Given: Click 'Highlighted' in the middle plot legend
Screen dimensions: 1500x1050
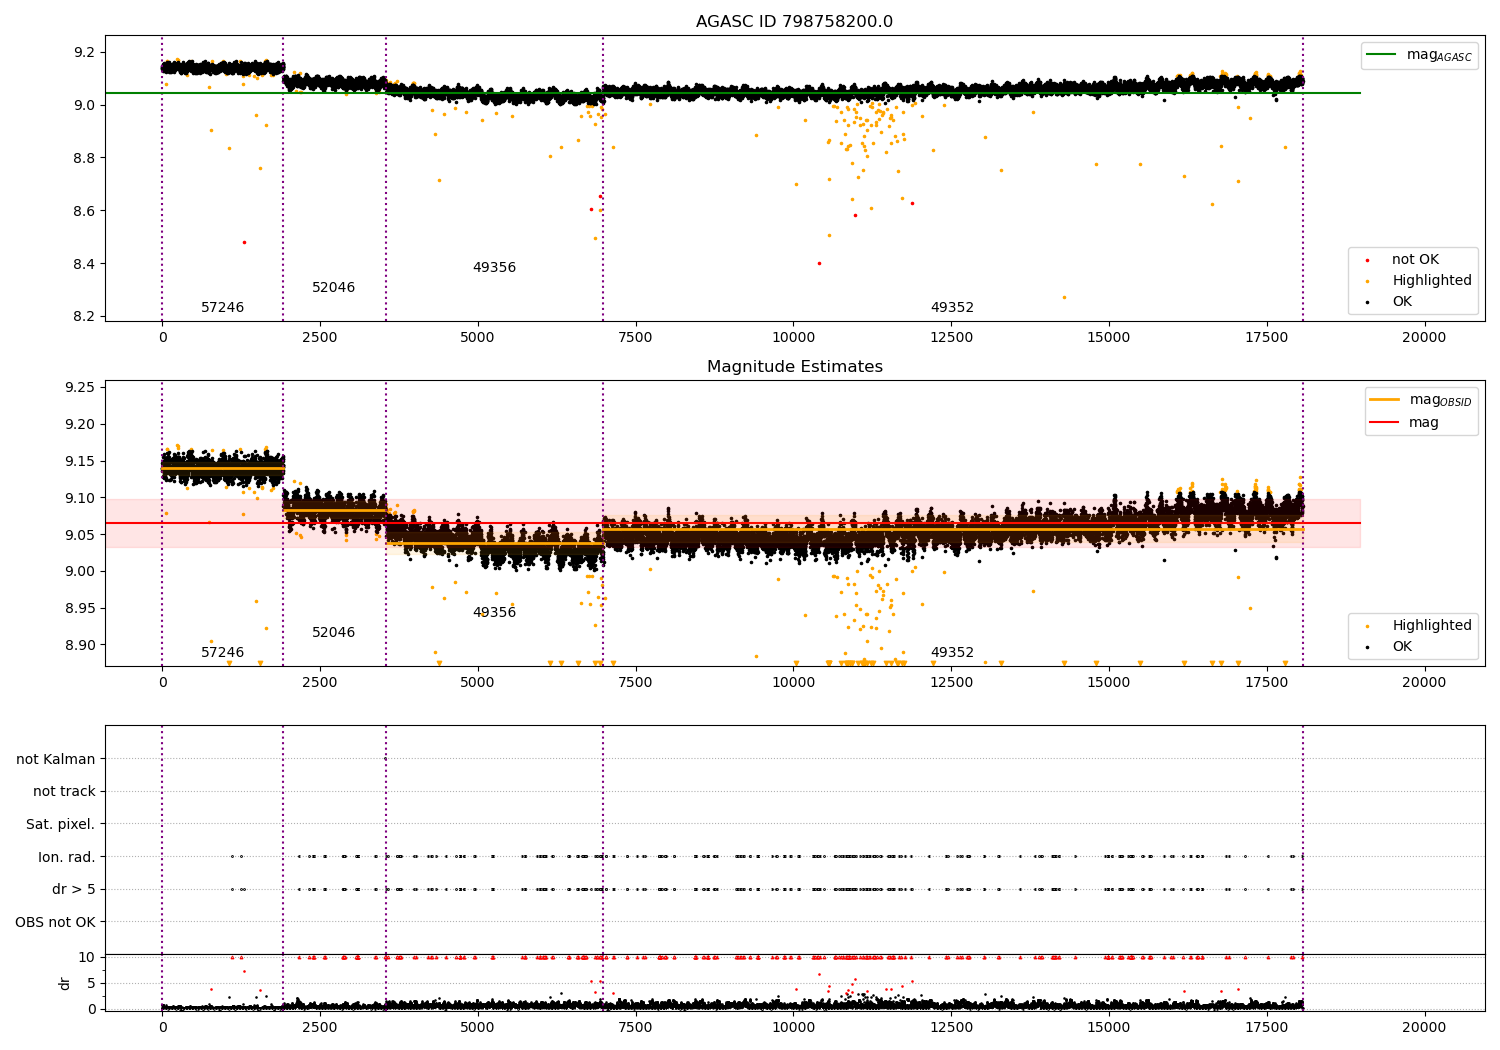Looking at the screenshot, I should [1420, 625].
